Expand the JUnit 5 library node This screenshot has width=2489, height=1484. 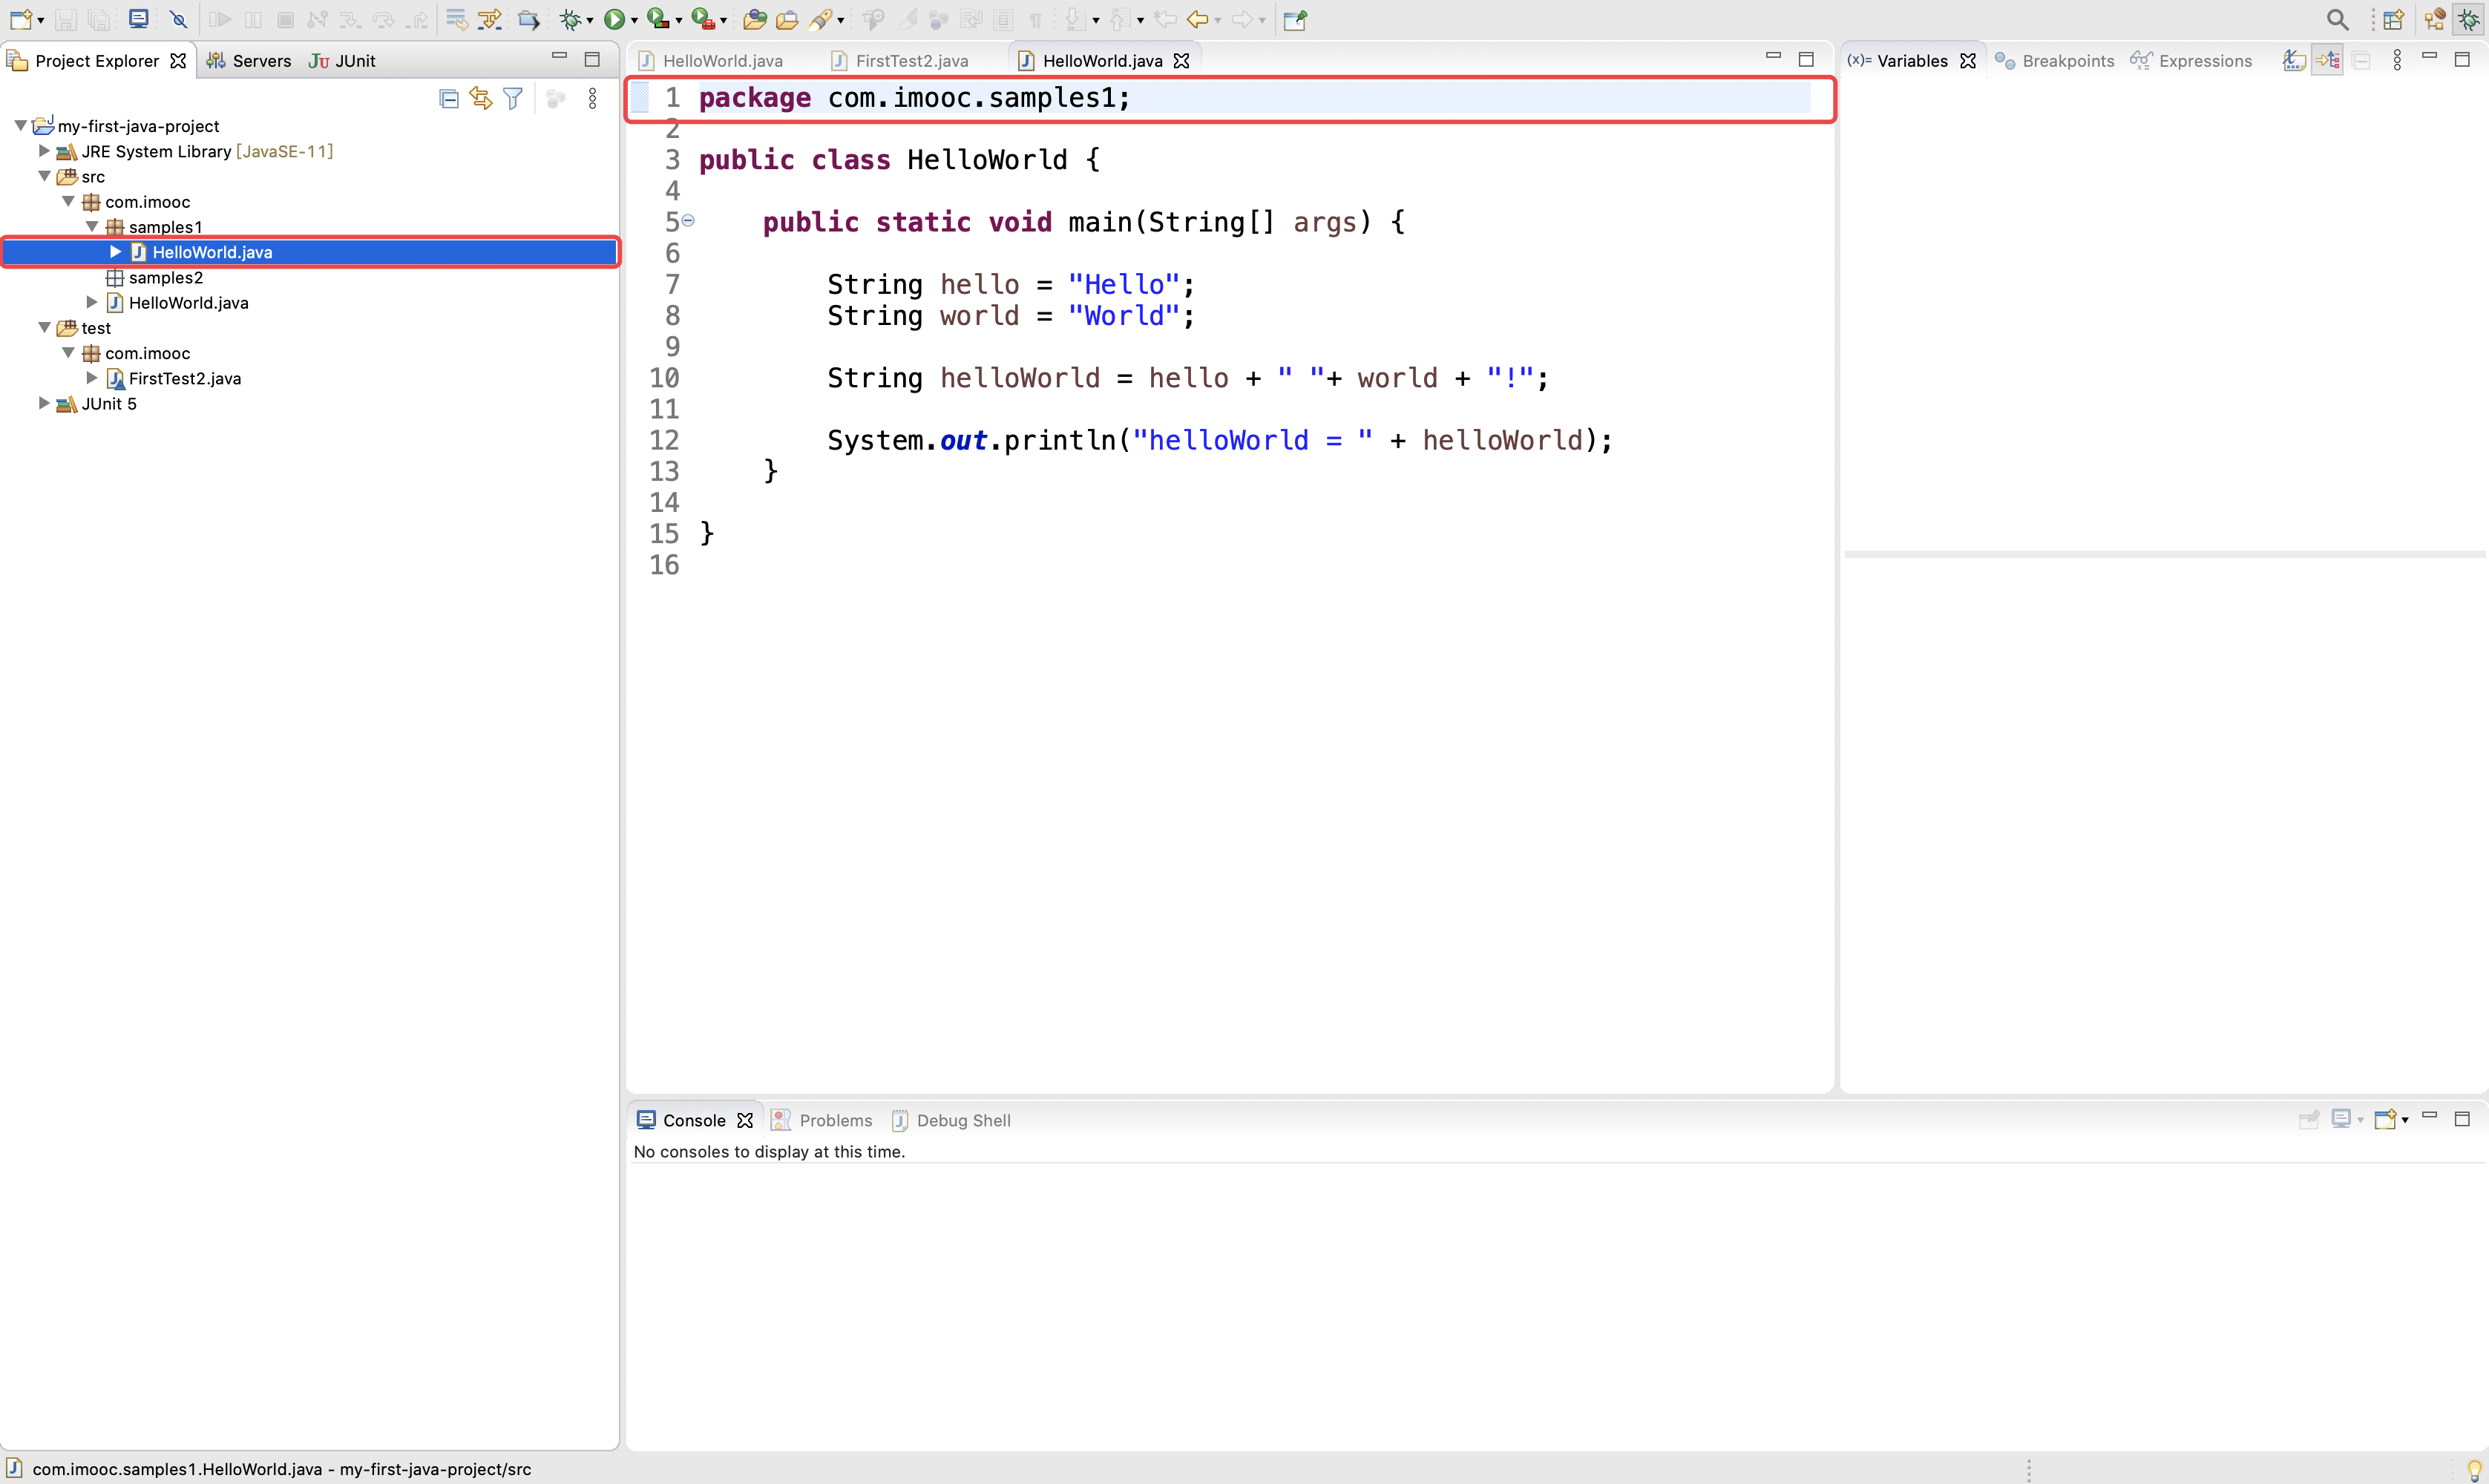[x=44, y=402]
